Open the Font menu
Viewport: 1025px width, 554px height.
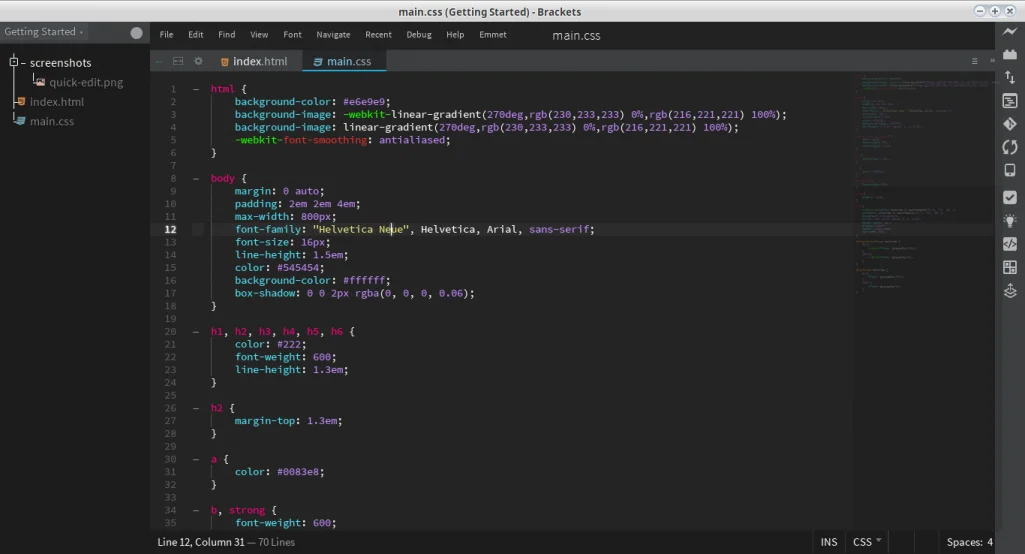292,35
